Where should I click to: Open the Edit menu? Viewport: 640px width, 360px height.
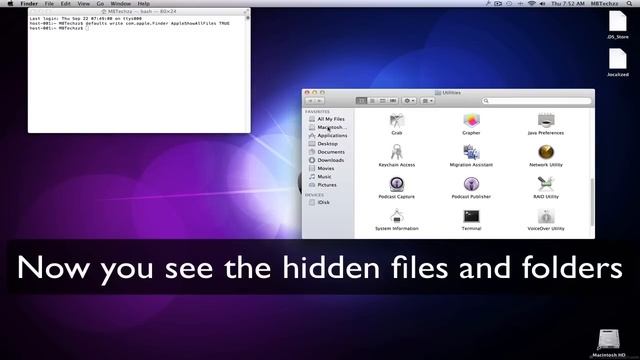pos(66,3)
